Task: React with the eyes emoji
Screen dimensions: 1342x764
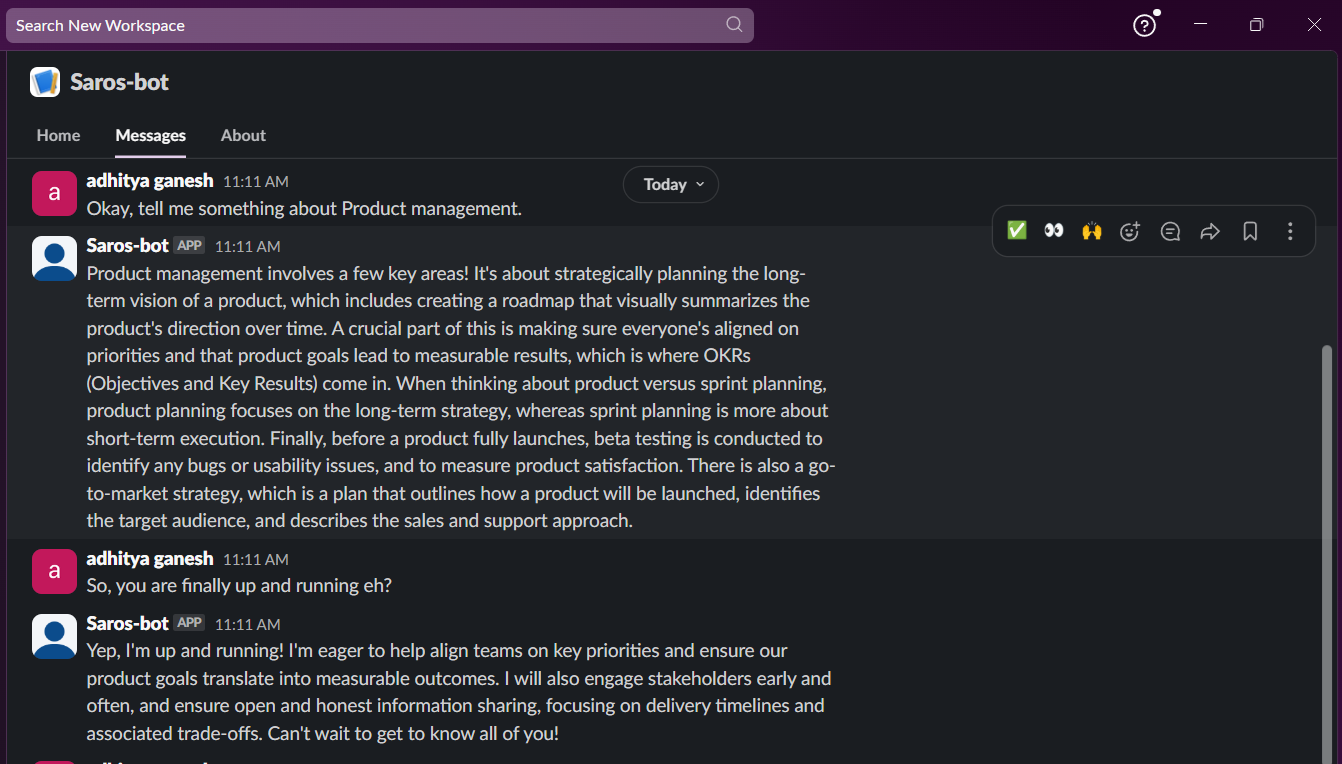Action: pyautogui.click(x=1053, y=231)
